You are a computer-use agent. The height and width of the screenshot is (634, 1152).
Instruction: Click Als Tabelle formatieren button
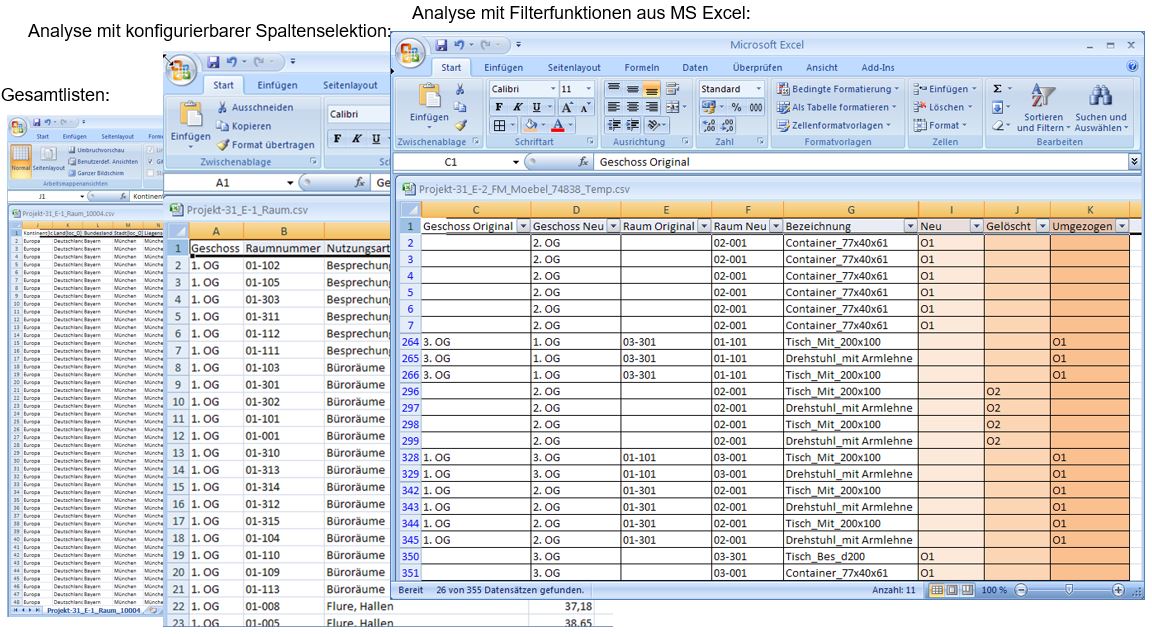[x=837, y=107]
